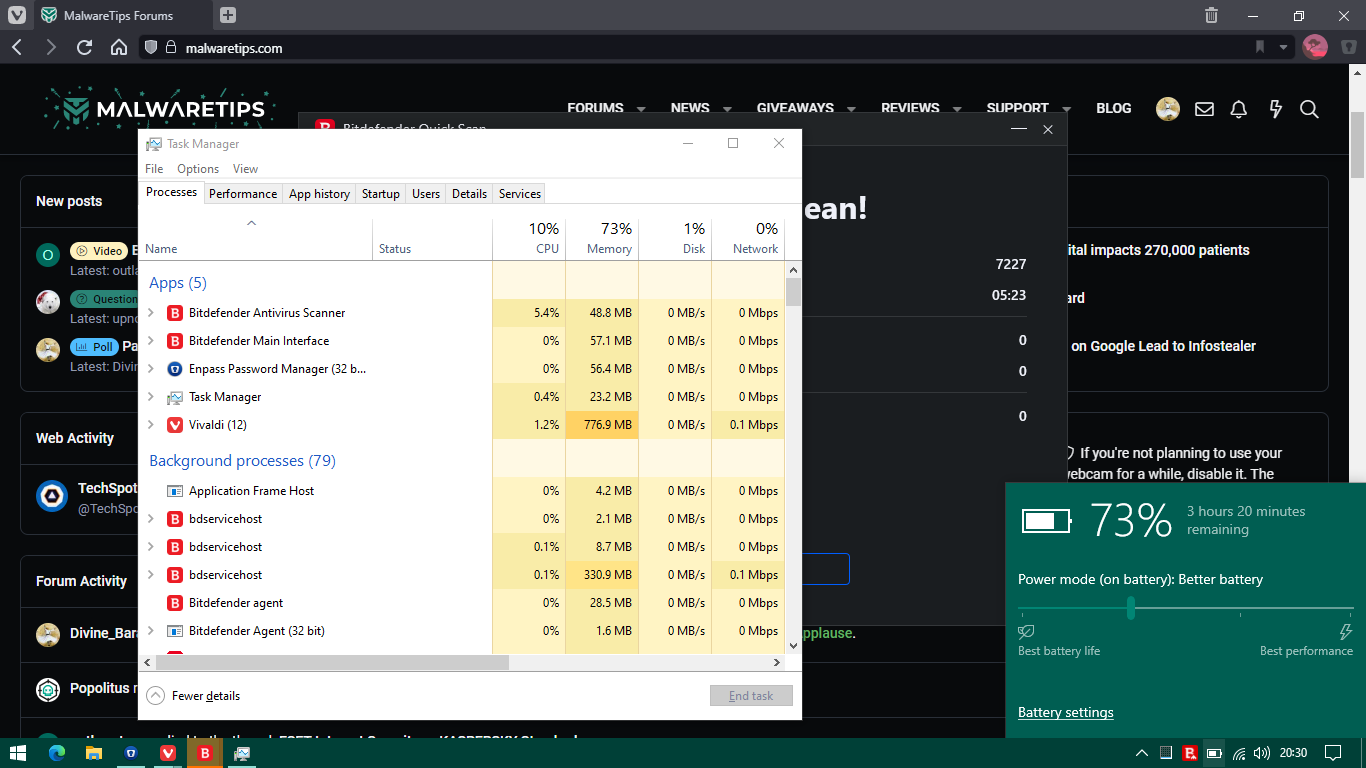
Task: Expand the Vivaldi (12) process group
Action: tap(151, 425)
